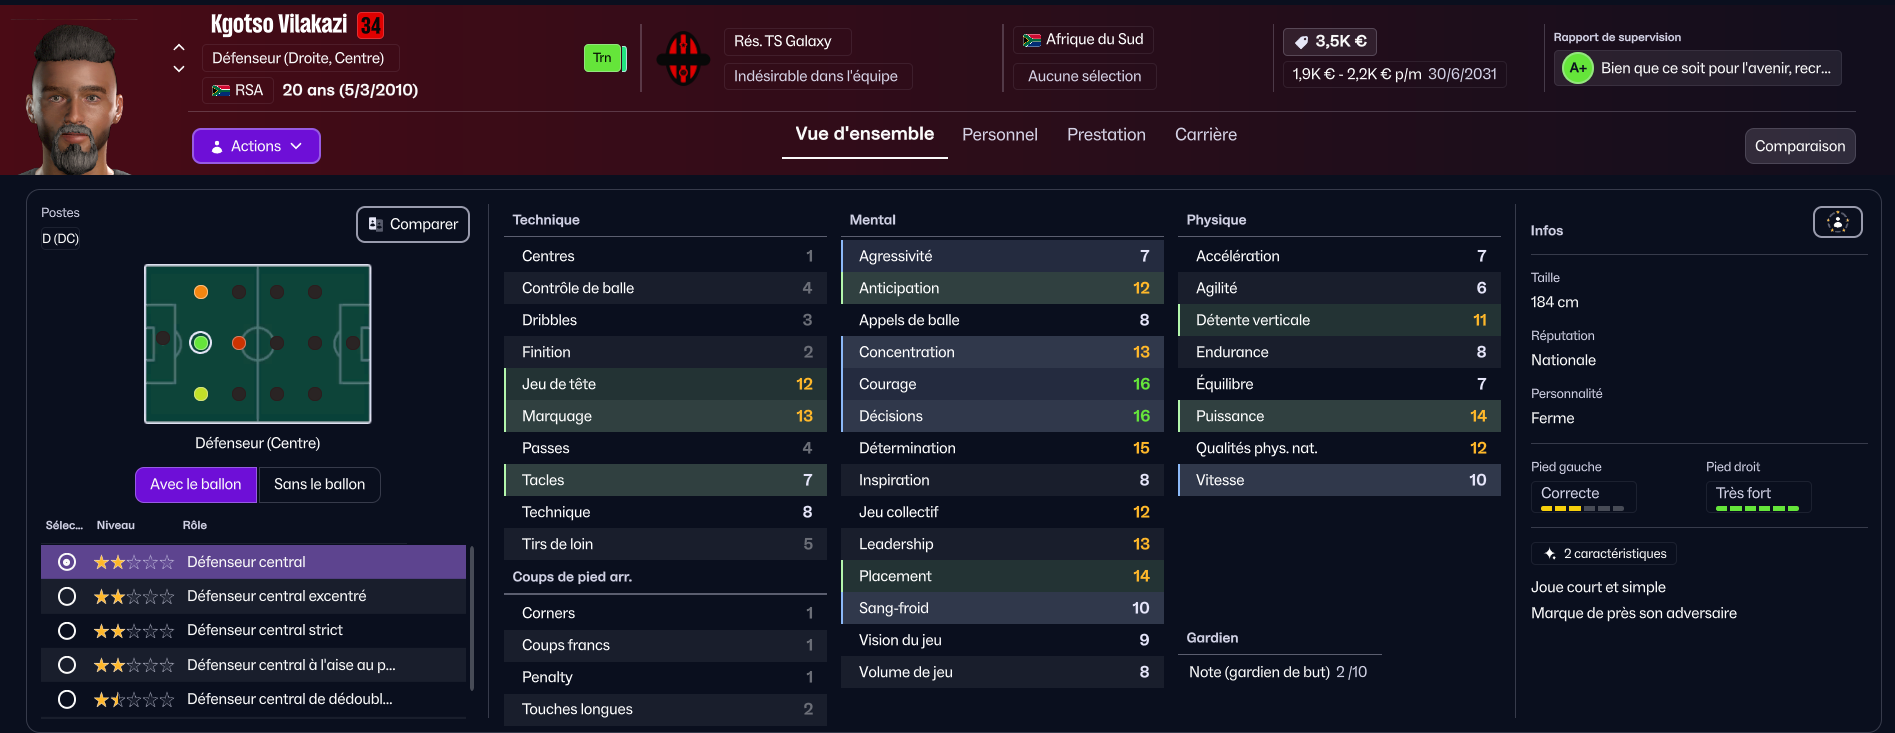Image resolution: width=1895 pixels, height=733 pixels.
Task: Click the Comparaison button
Action: (x=1800, y=146)
